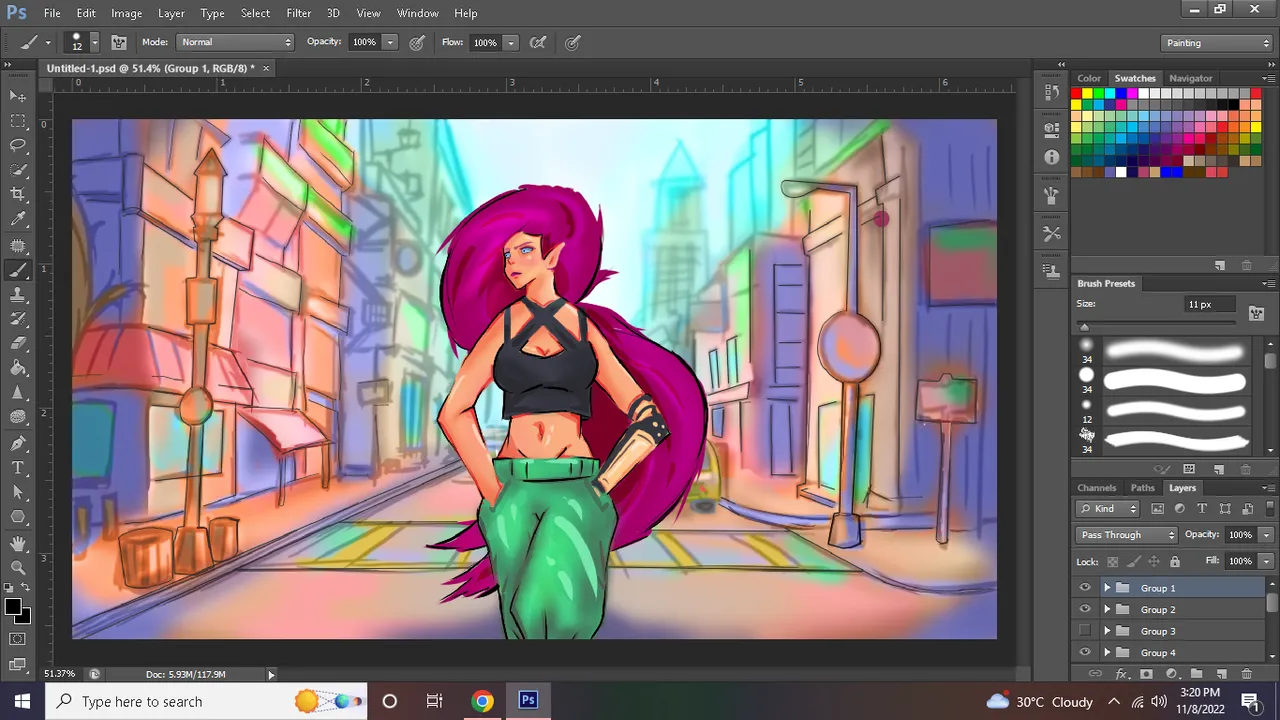Open the Image menu

click(126, 13)
